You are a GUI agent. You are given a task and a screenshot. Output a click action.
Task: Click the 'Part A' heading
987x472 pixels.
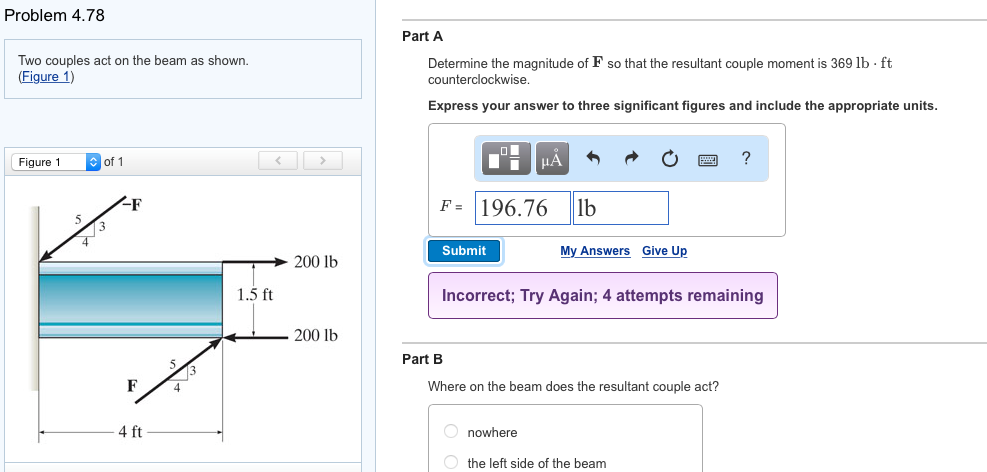pos(422,37)
